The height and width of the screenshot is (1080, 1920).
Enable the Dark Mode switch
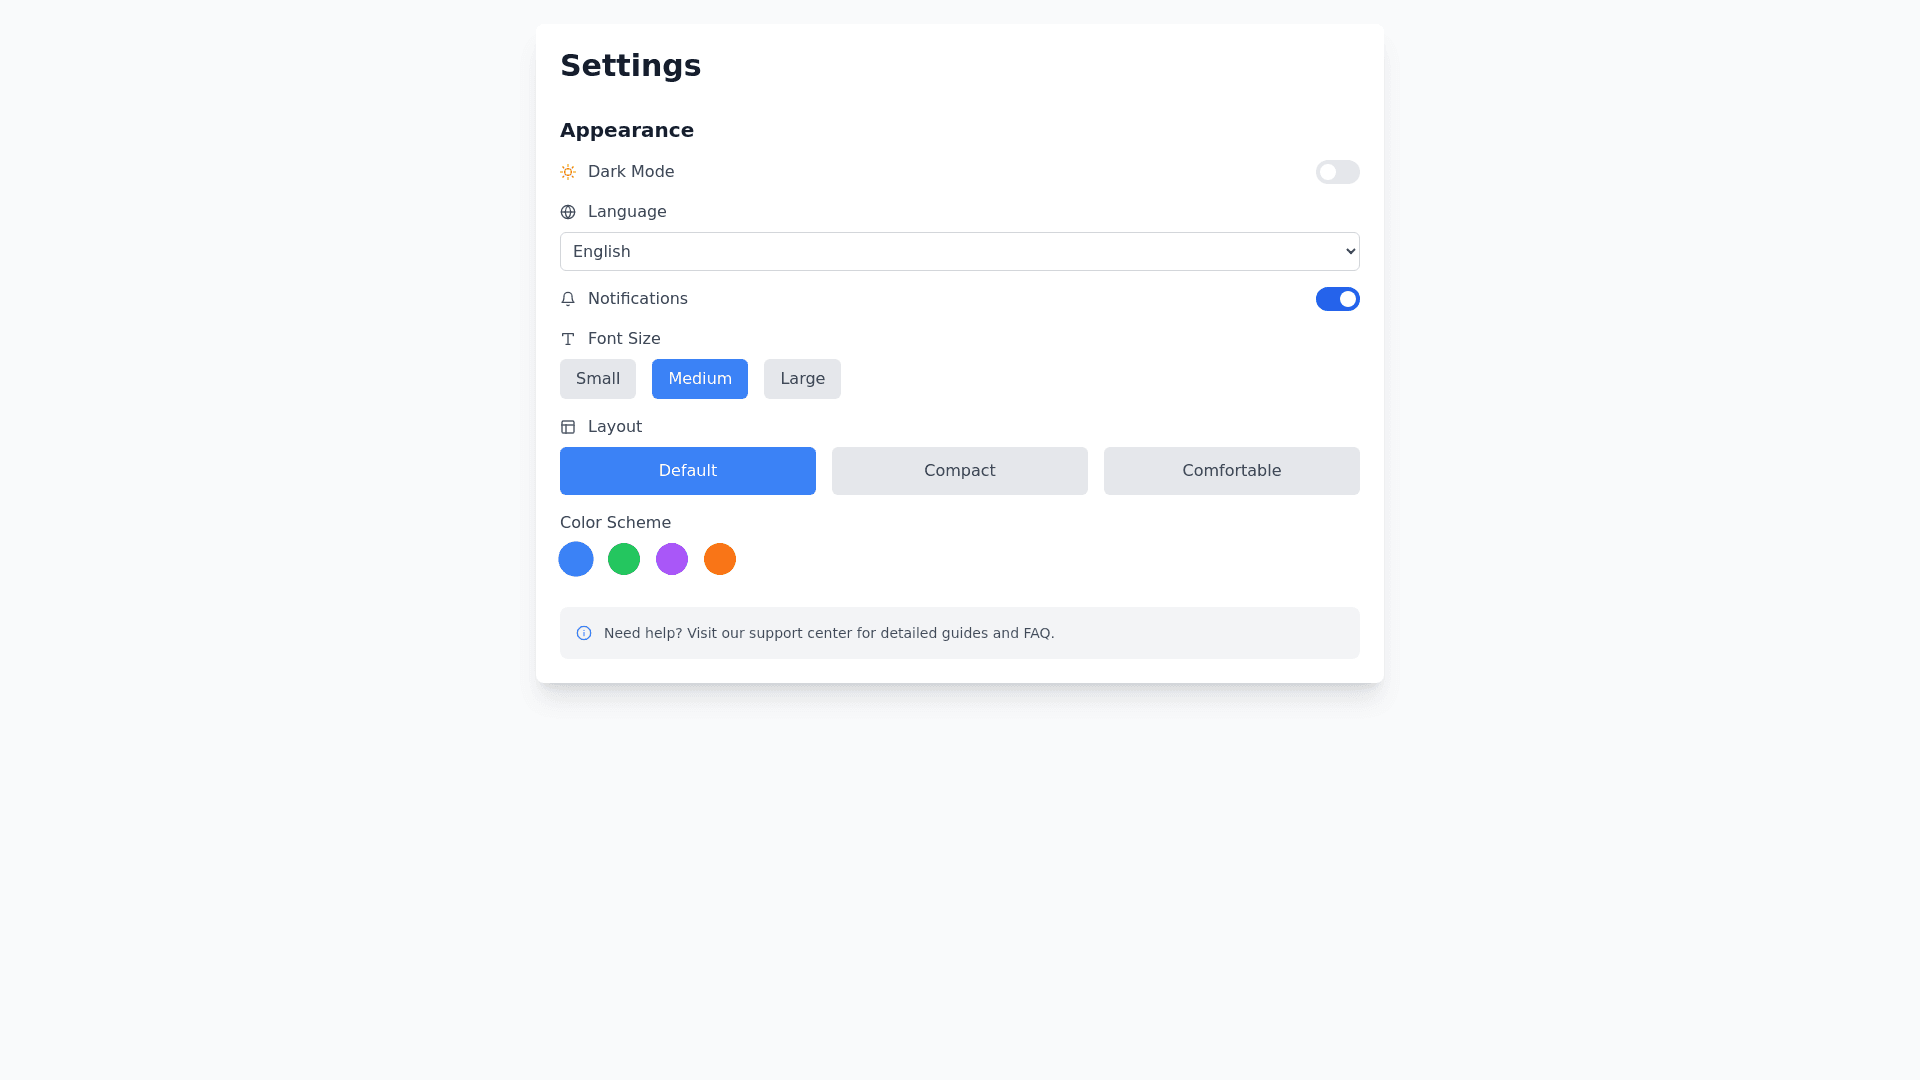pos(1337,172)
